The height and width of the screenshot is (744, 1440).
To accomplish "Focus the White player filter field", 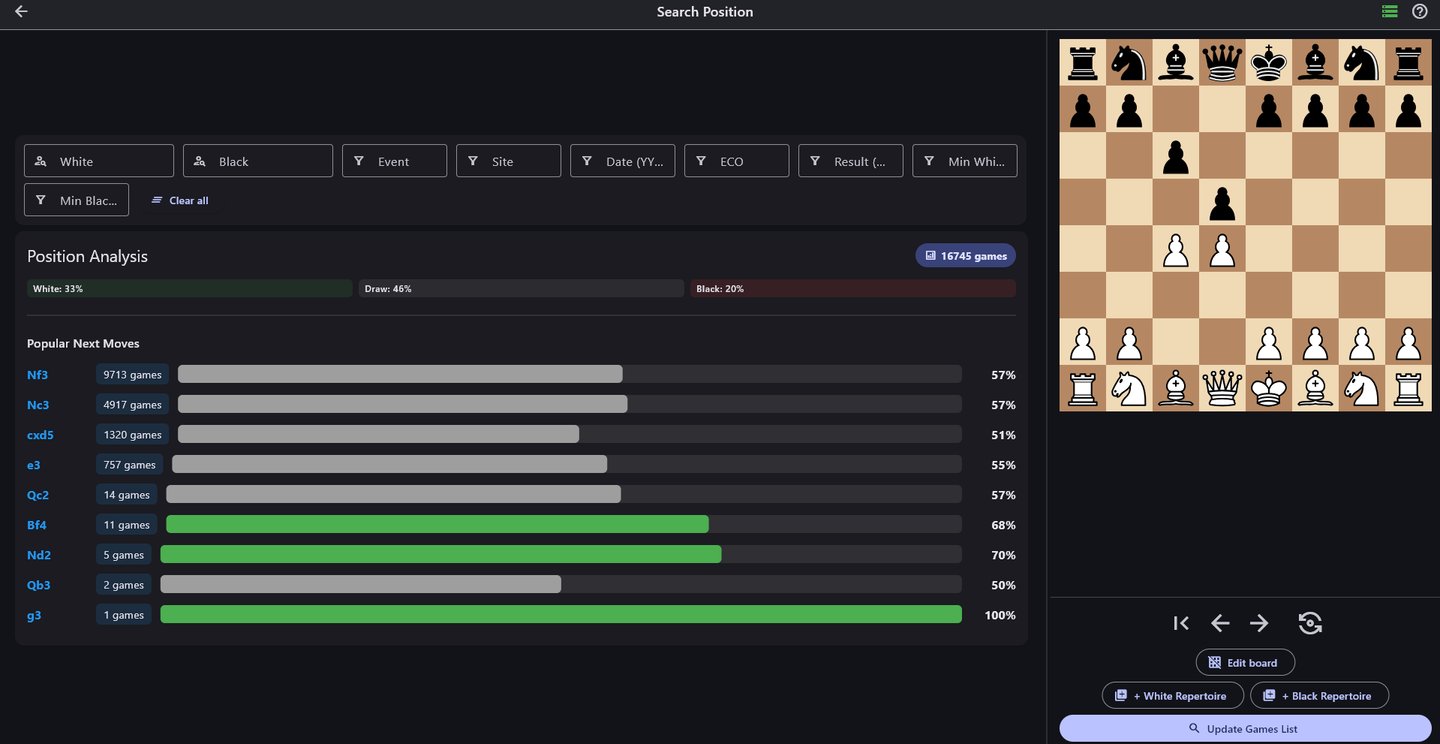I will click(x=99, y=161).
